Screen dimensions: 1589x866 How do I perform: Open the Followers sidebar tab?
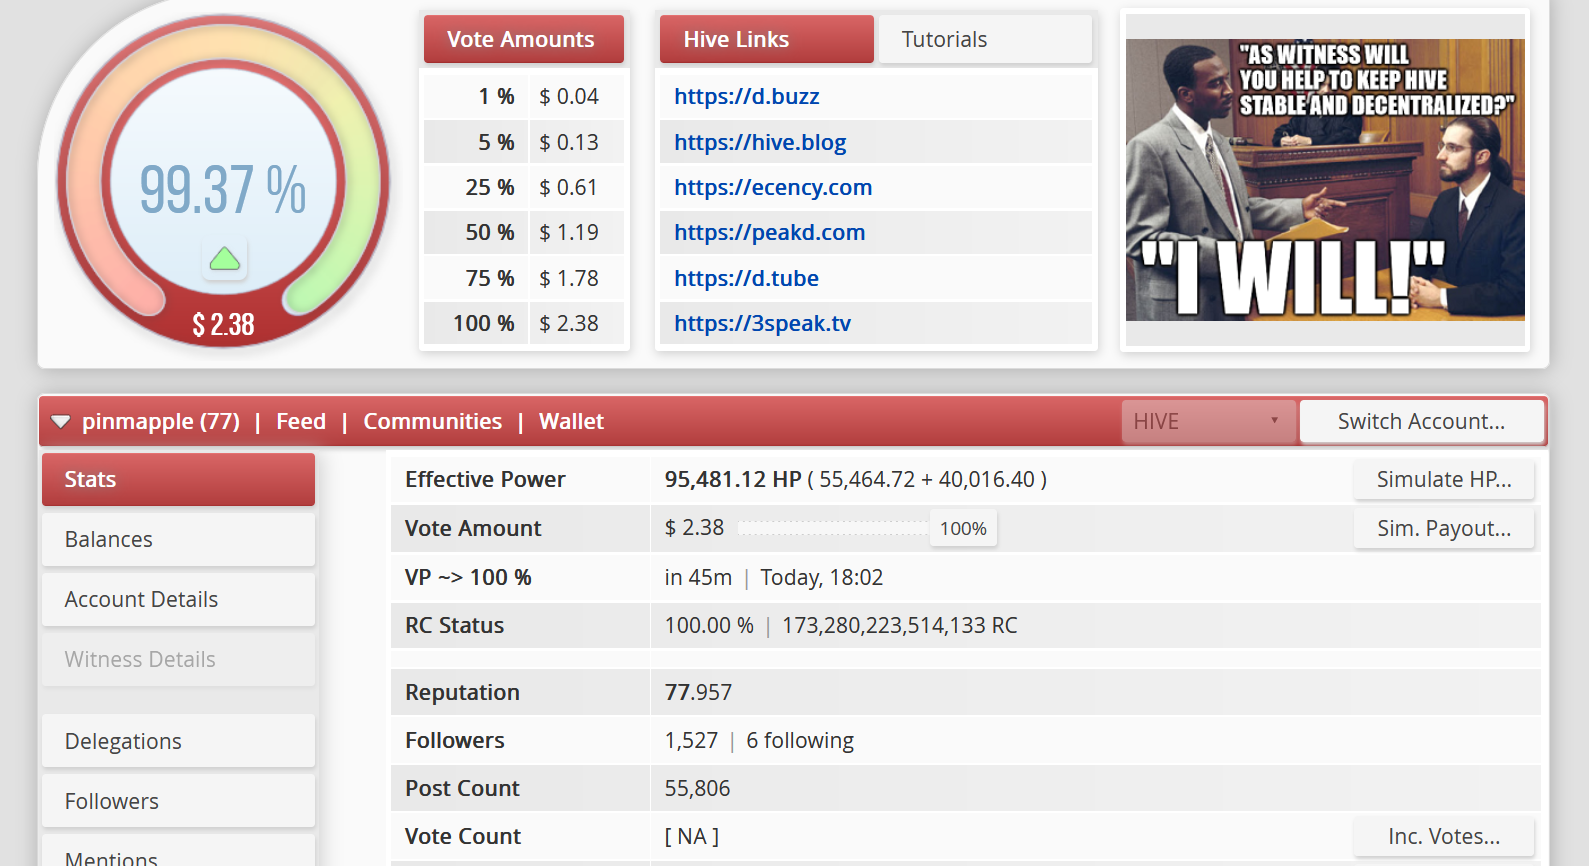178,801
